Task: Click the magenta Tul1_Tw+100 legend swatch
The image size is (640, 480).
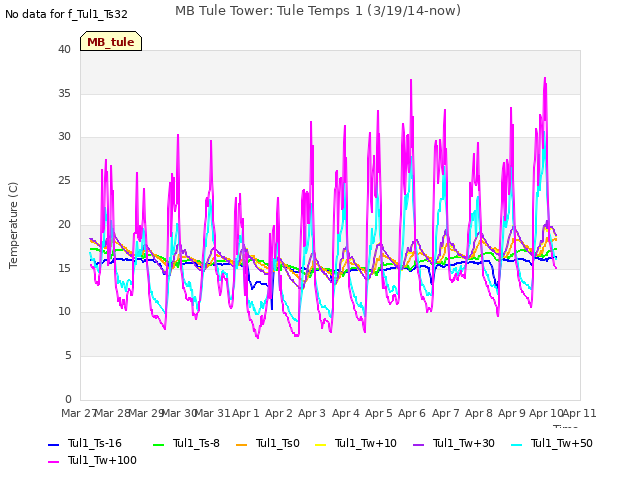Action: (53, 462)
